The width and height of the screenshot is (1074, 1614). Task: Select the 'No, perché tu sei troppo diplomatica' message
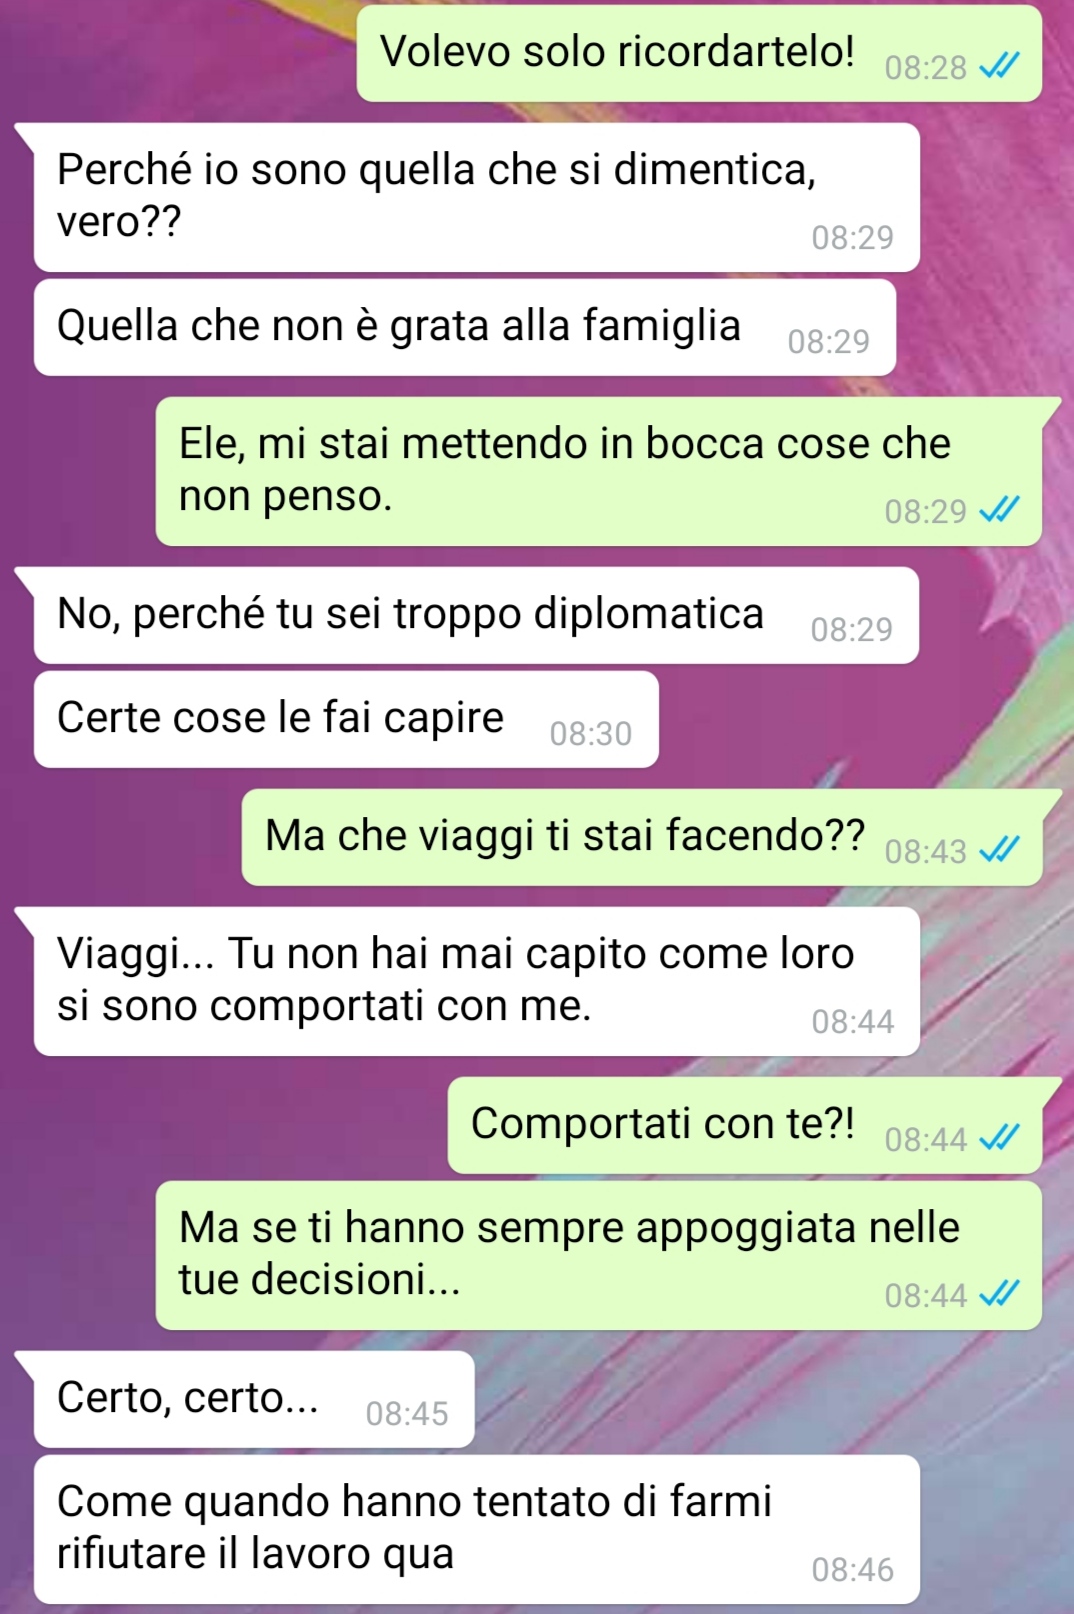point(476,615)
